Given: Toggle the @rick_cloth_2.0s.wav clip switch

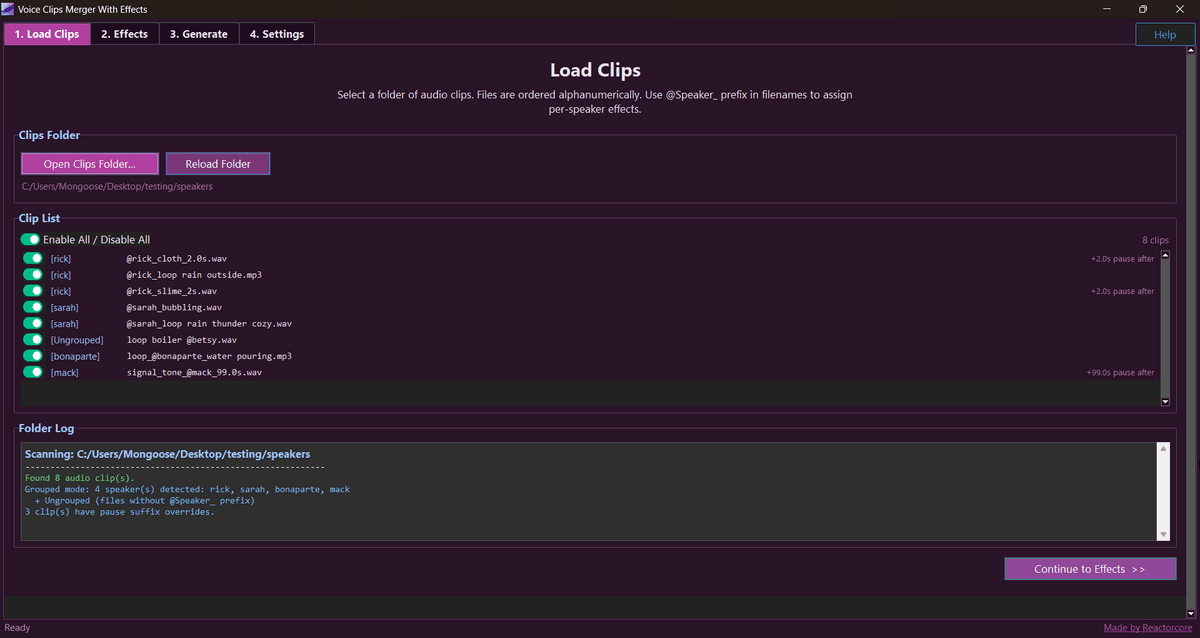Looking at the screenshot, I should (x=33, y=259).
